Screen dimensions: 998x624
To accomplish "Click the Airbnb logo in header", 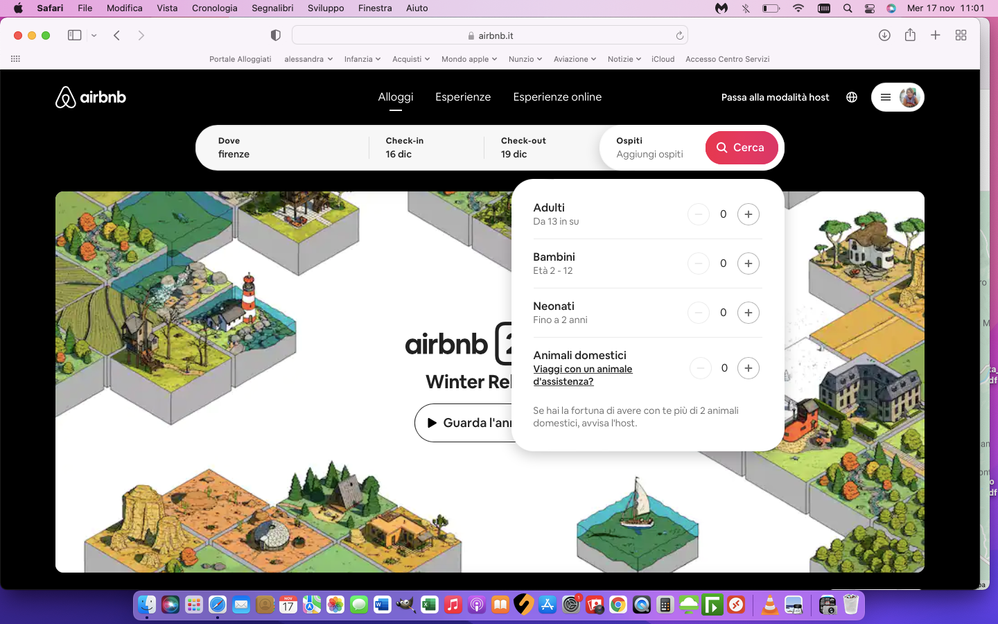I will pyautogui.click(x=90, y=97).
